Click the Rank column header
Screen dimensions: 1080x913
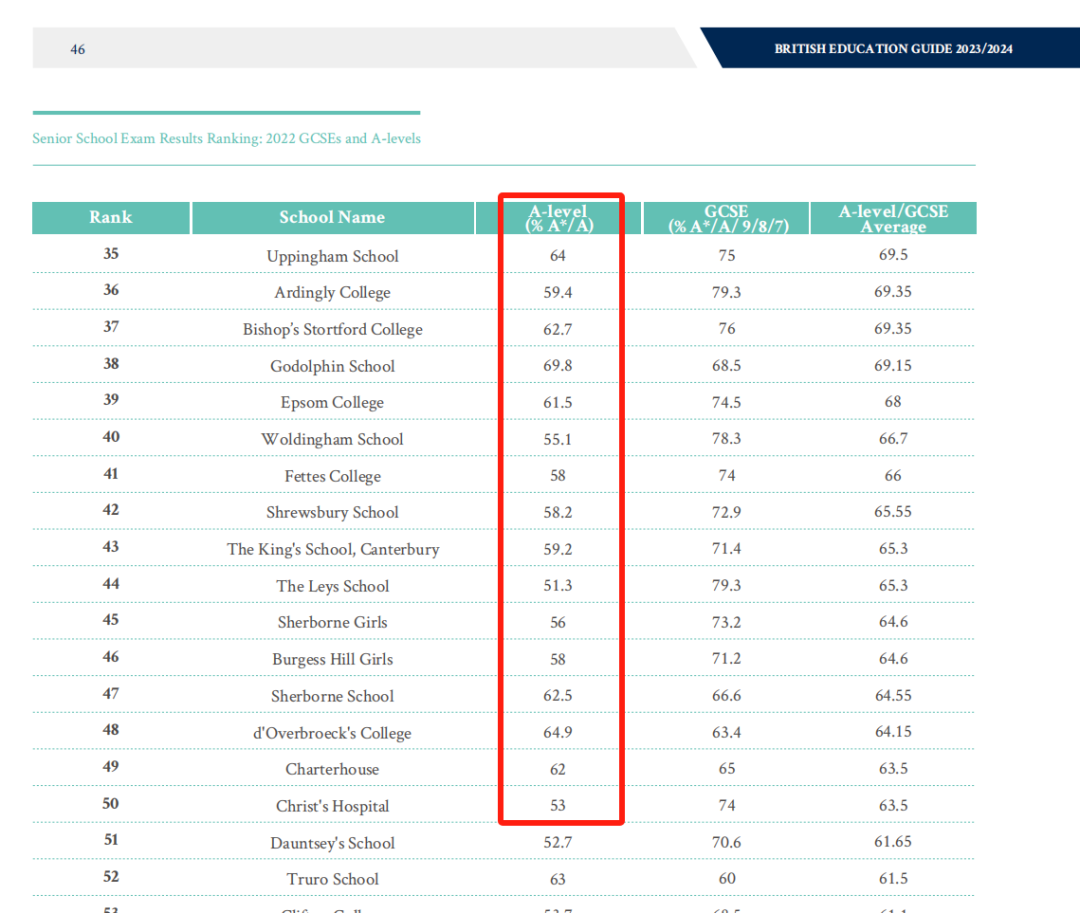pos(111,218)
